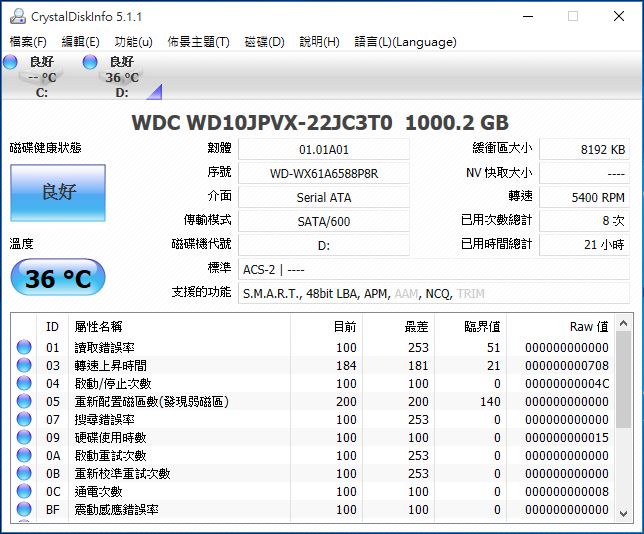Viewport: 644px width, 534px height.
Task: Select the 硬碟使用時數 attribute name
Action: tap(110, 438)
